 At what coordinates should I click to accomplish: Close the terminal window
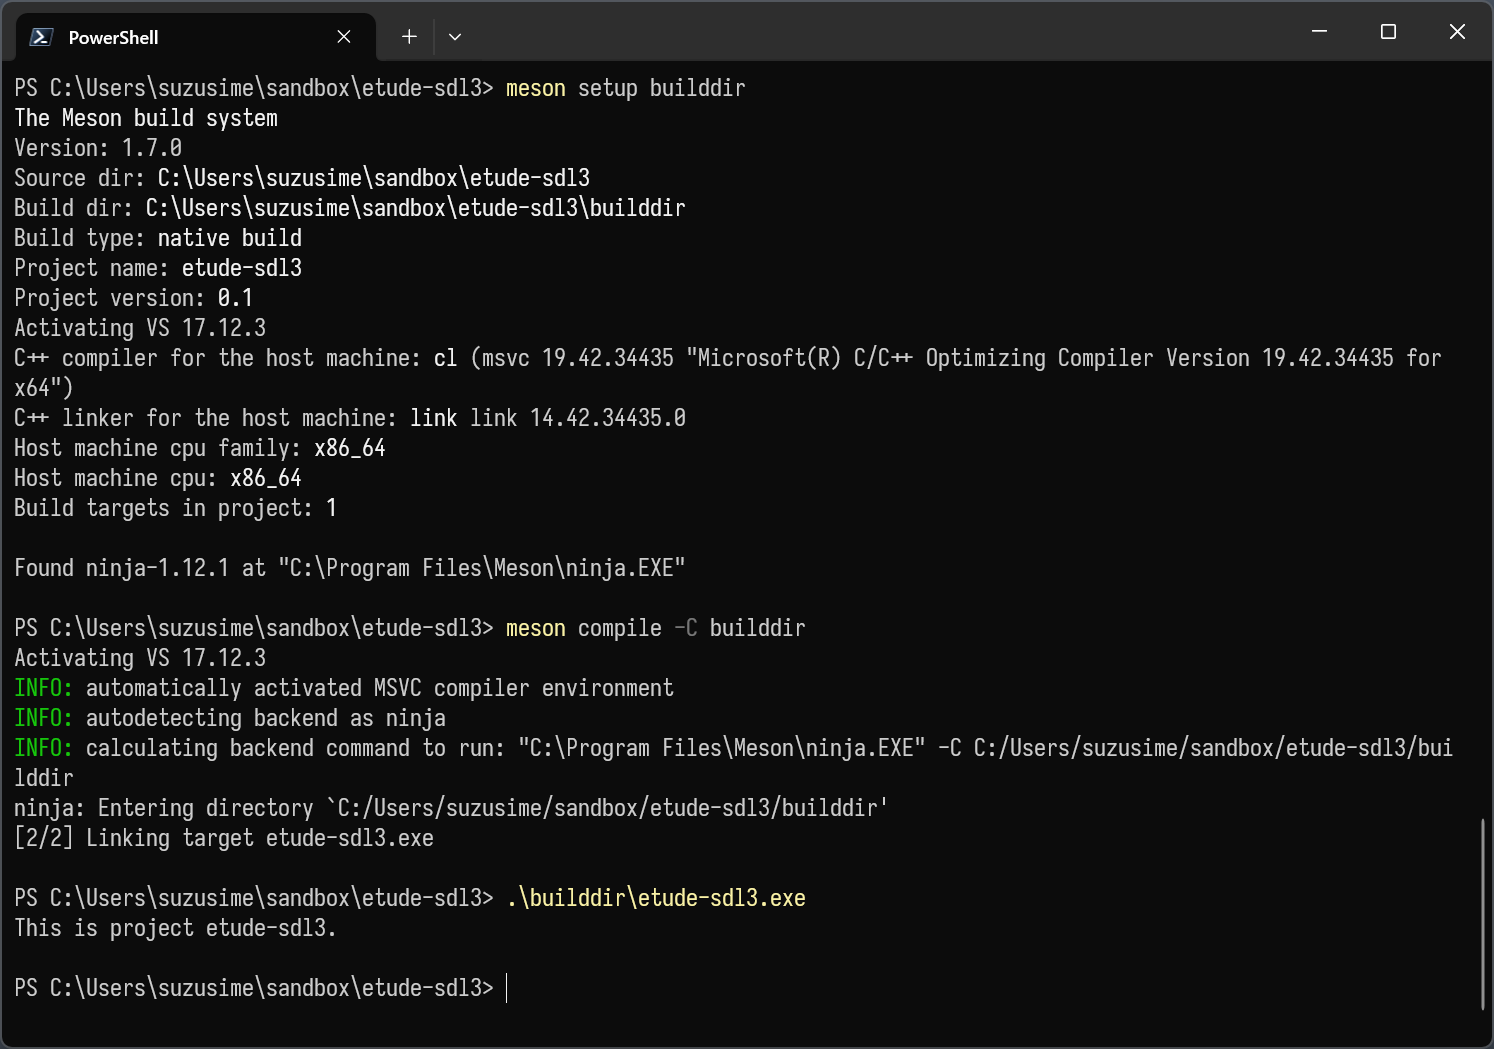pyautogui.click(x=1457, y=32)
